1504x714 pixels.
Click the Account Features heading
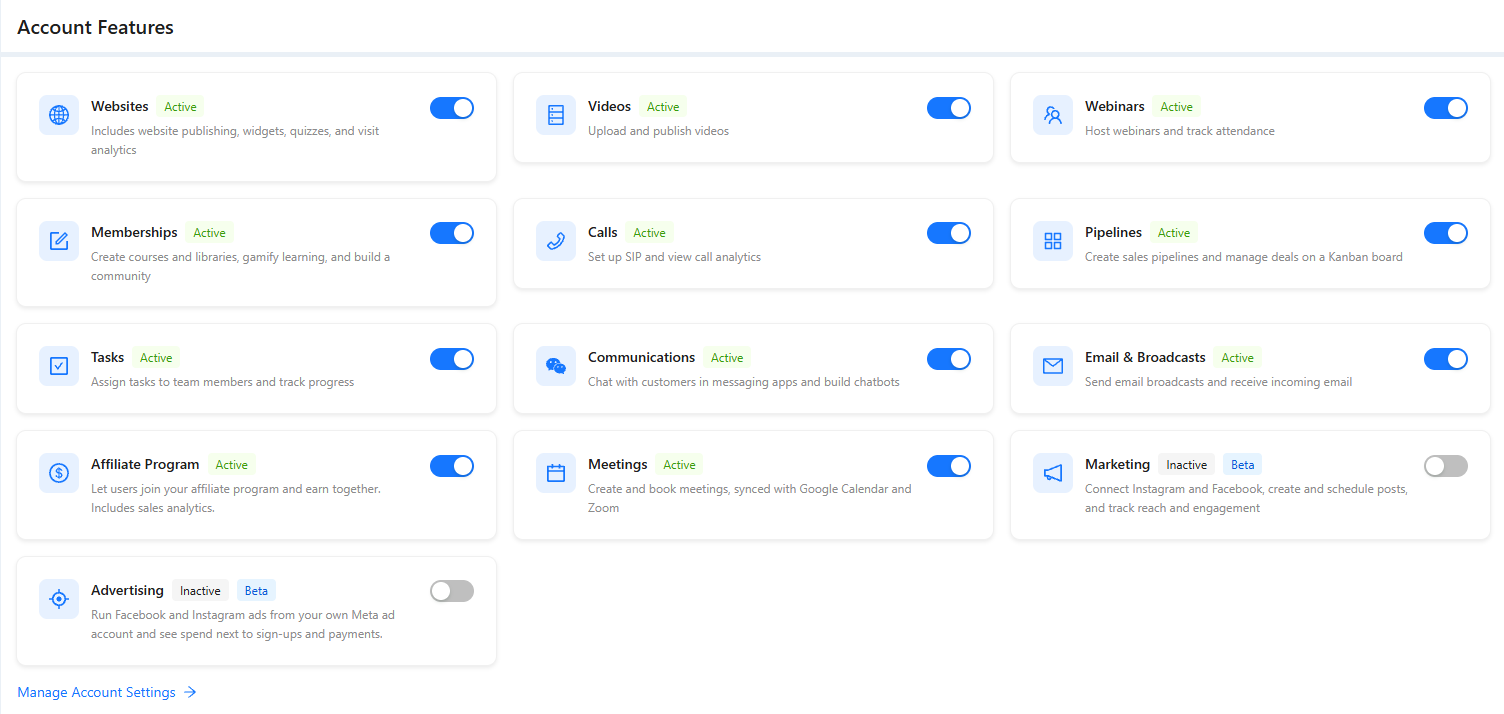96,28
